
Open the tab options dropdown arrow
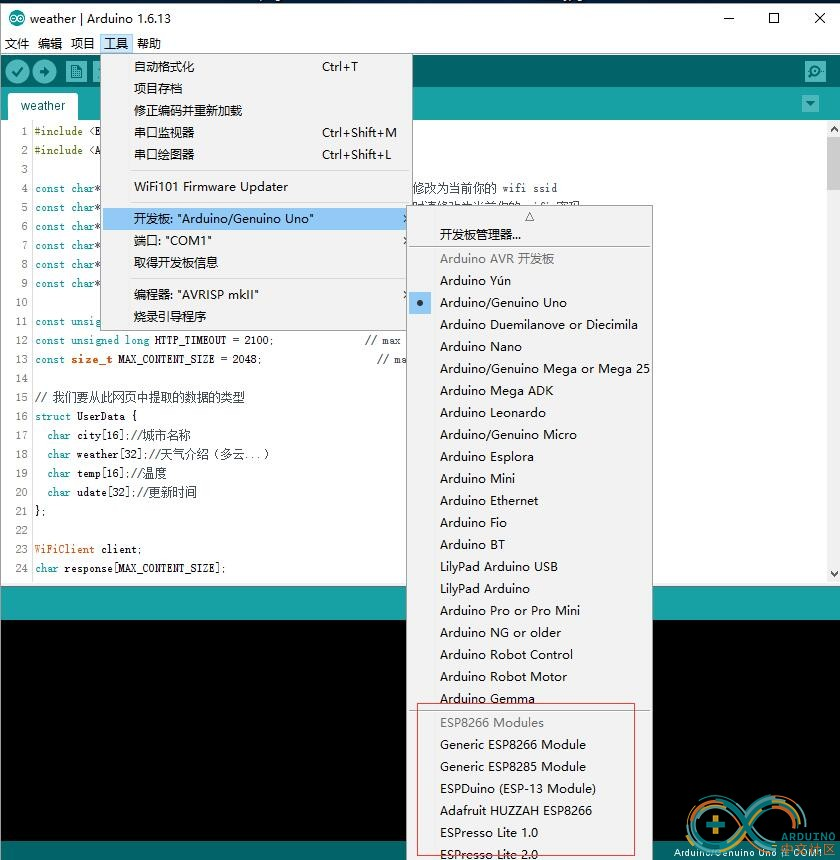[x=810, y=103]
